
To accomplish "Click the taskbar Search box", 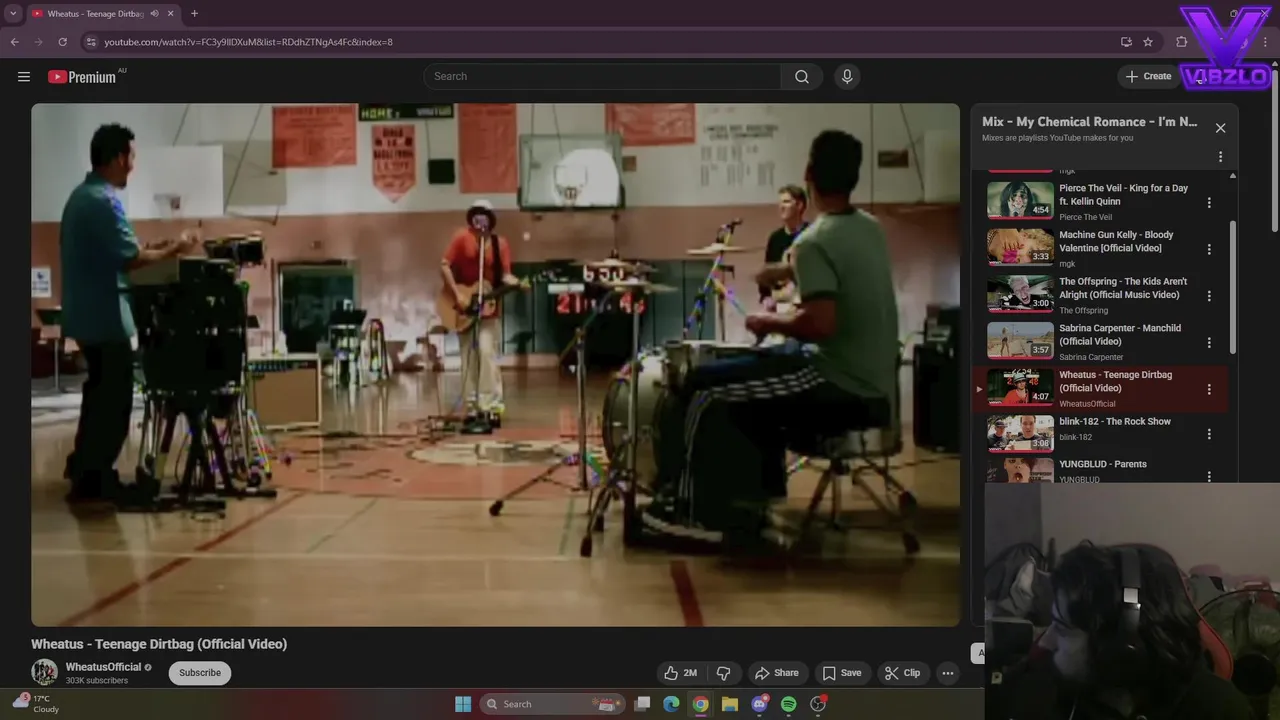I will 553,704.
